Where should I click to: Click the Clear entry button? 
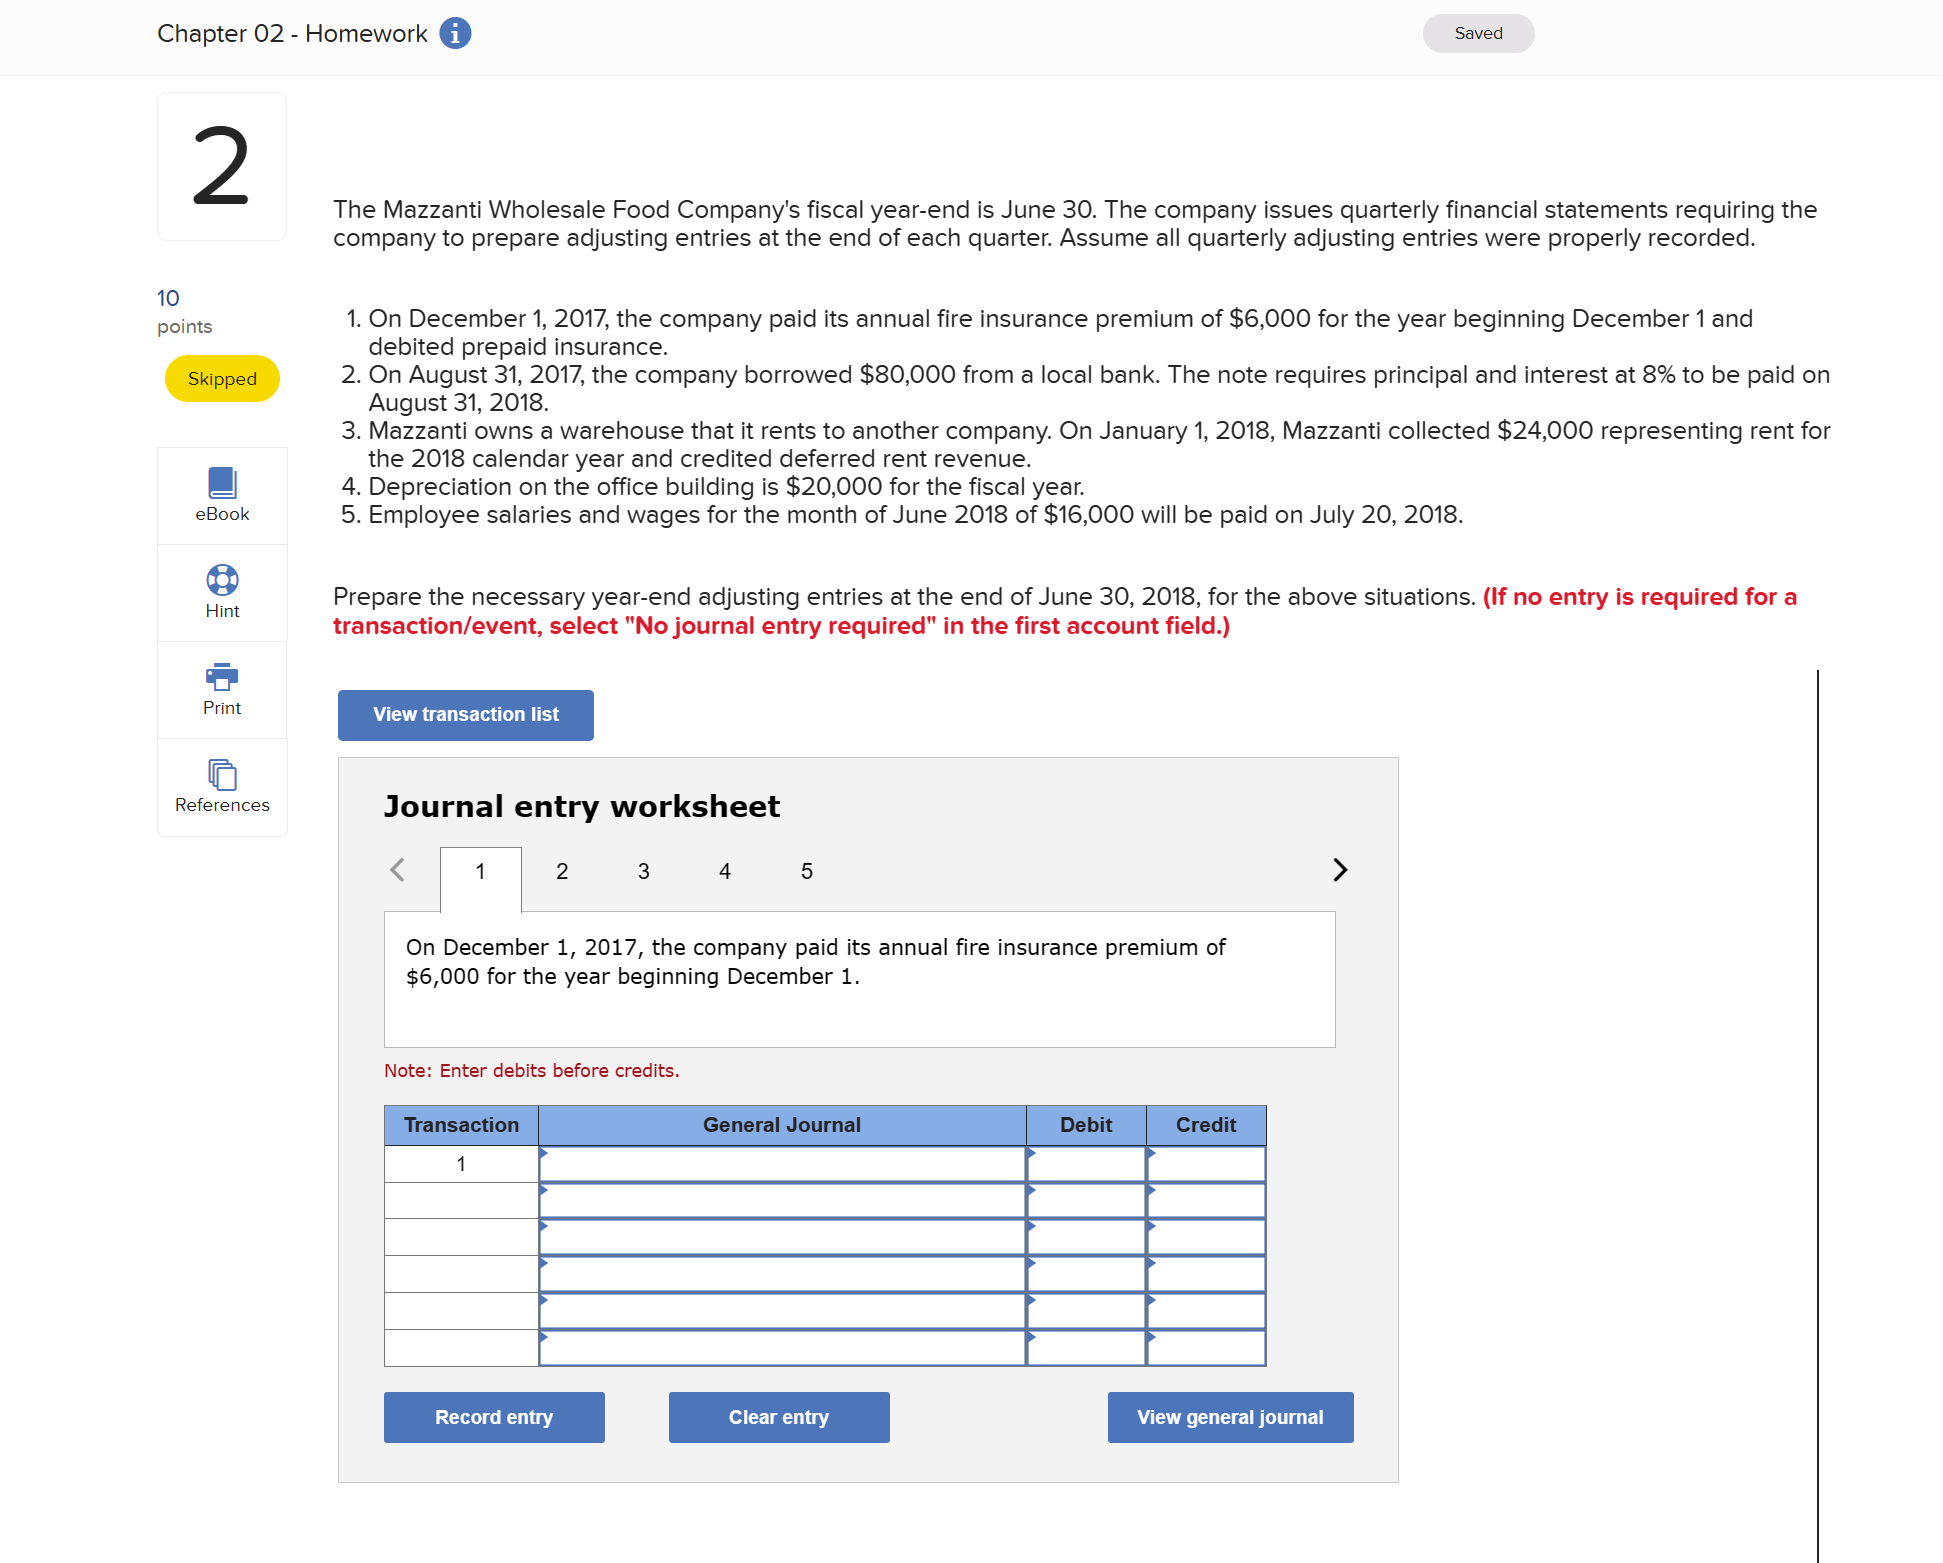779,1417
